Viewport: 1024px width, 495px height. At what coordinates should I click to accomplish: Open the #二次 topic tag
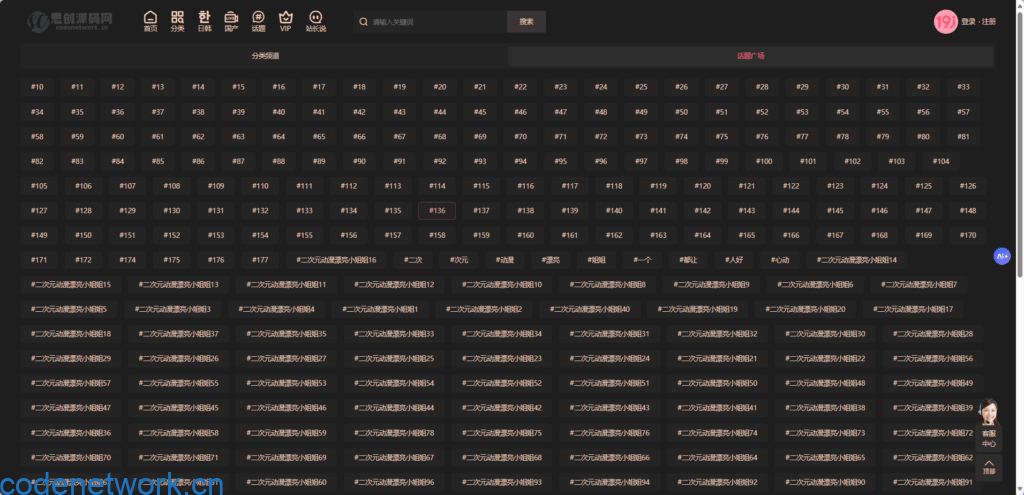(413, 260)
